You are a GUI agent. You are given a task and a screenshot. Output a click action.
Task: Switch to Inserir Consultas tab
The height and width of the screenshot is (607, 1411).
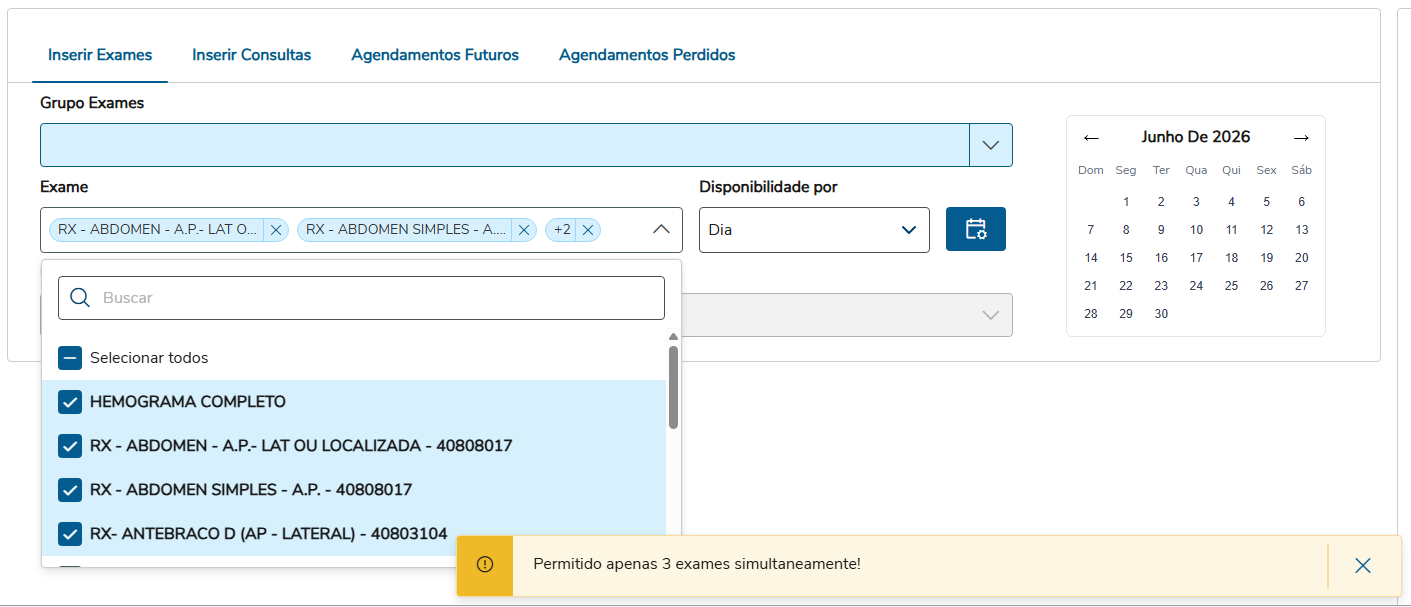click(252, 55)
